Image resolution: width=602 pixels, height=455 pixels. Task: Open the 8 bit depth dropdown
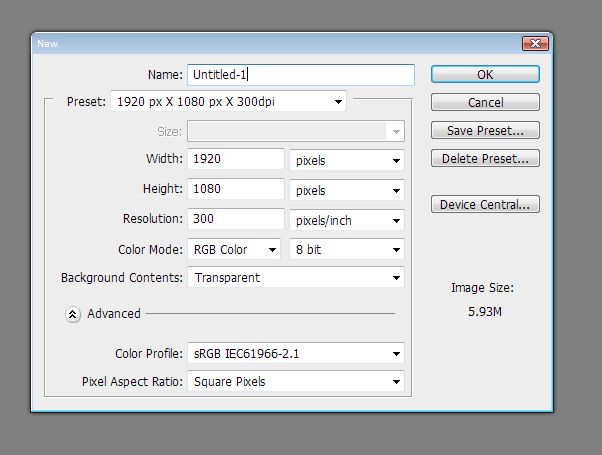[x=347, y=250]
